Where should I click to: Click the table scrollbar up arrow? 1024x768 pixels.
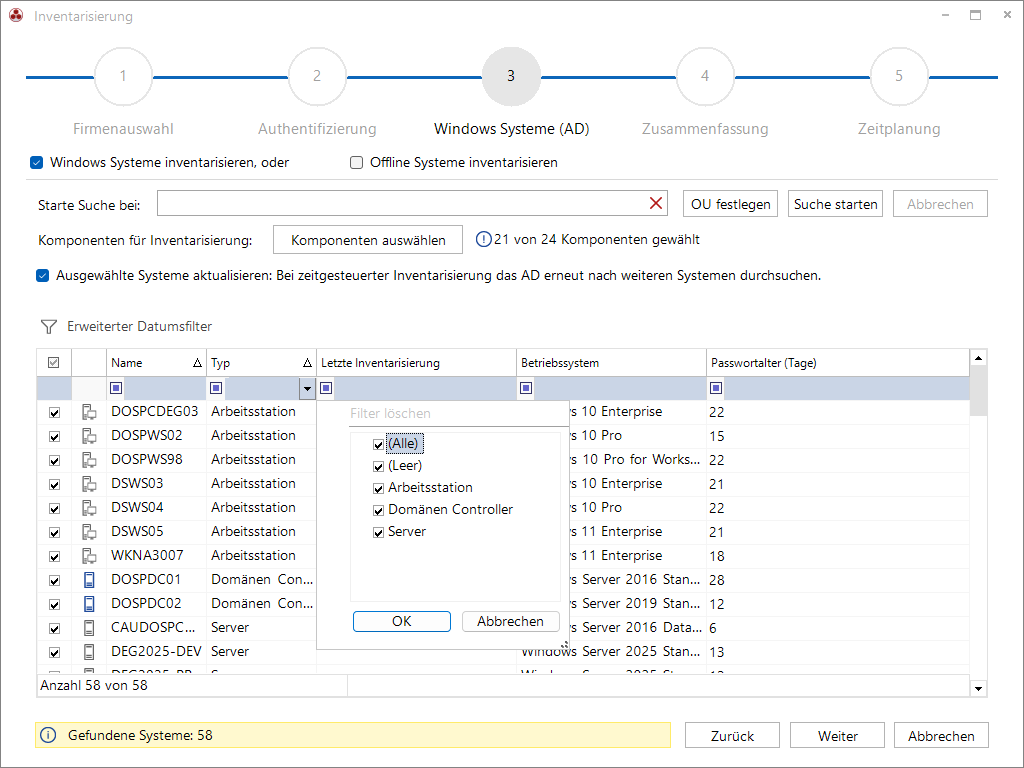tap(978, 358)
